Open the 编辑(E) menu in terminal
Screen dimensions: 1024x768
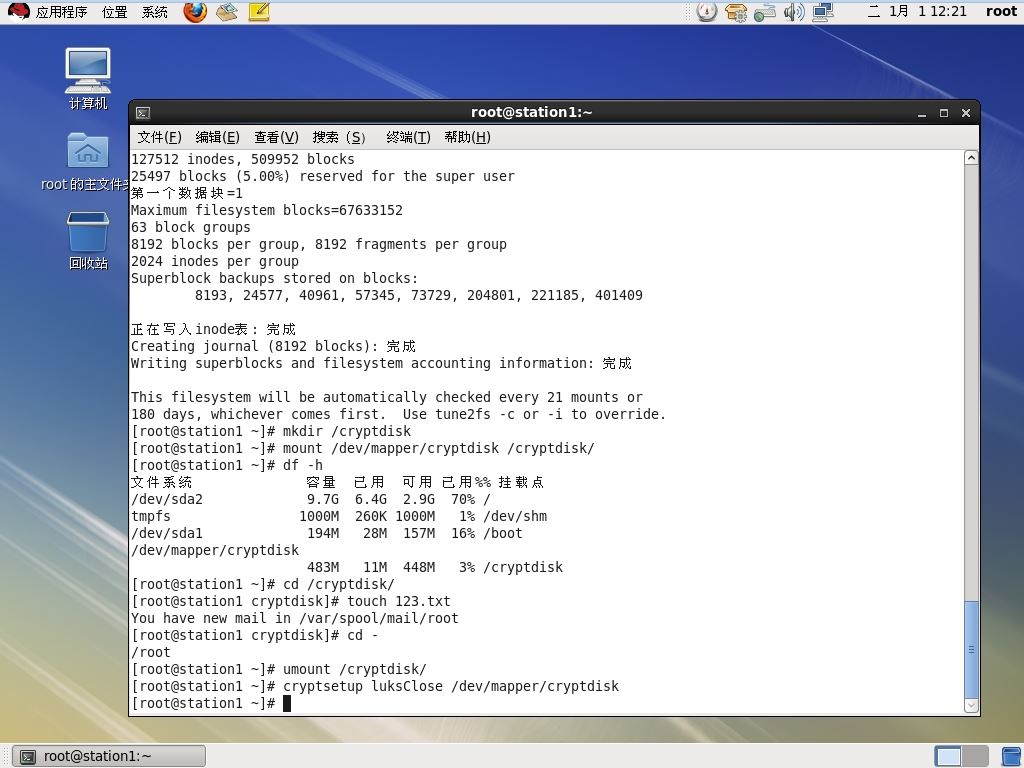(217, 137)
